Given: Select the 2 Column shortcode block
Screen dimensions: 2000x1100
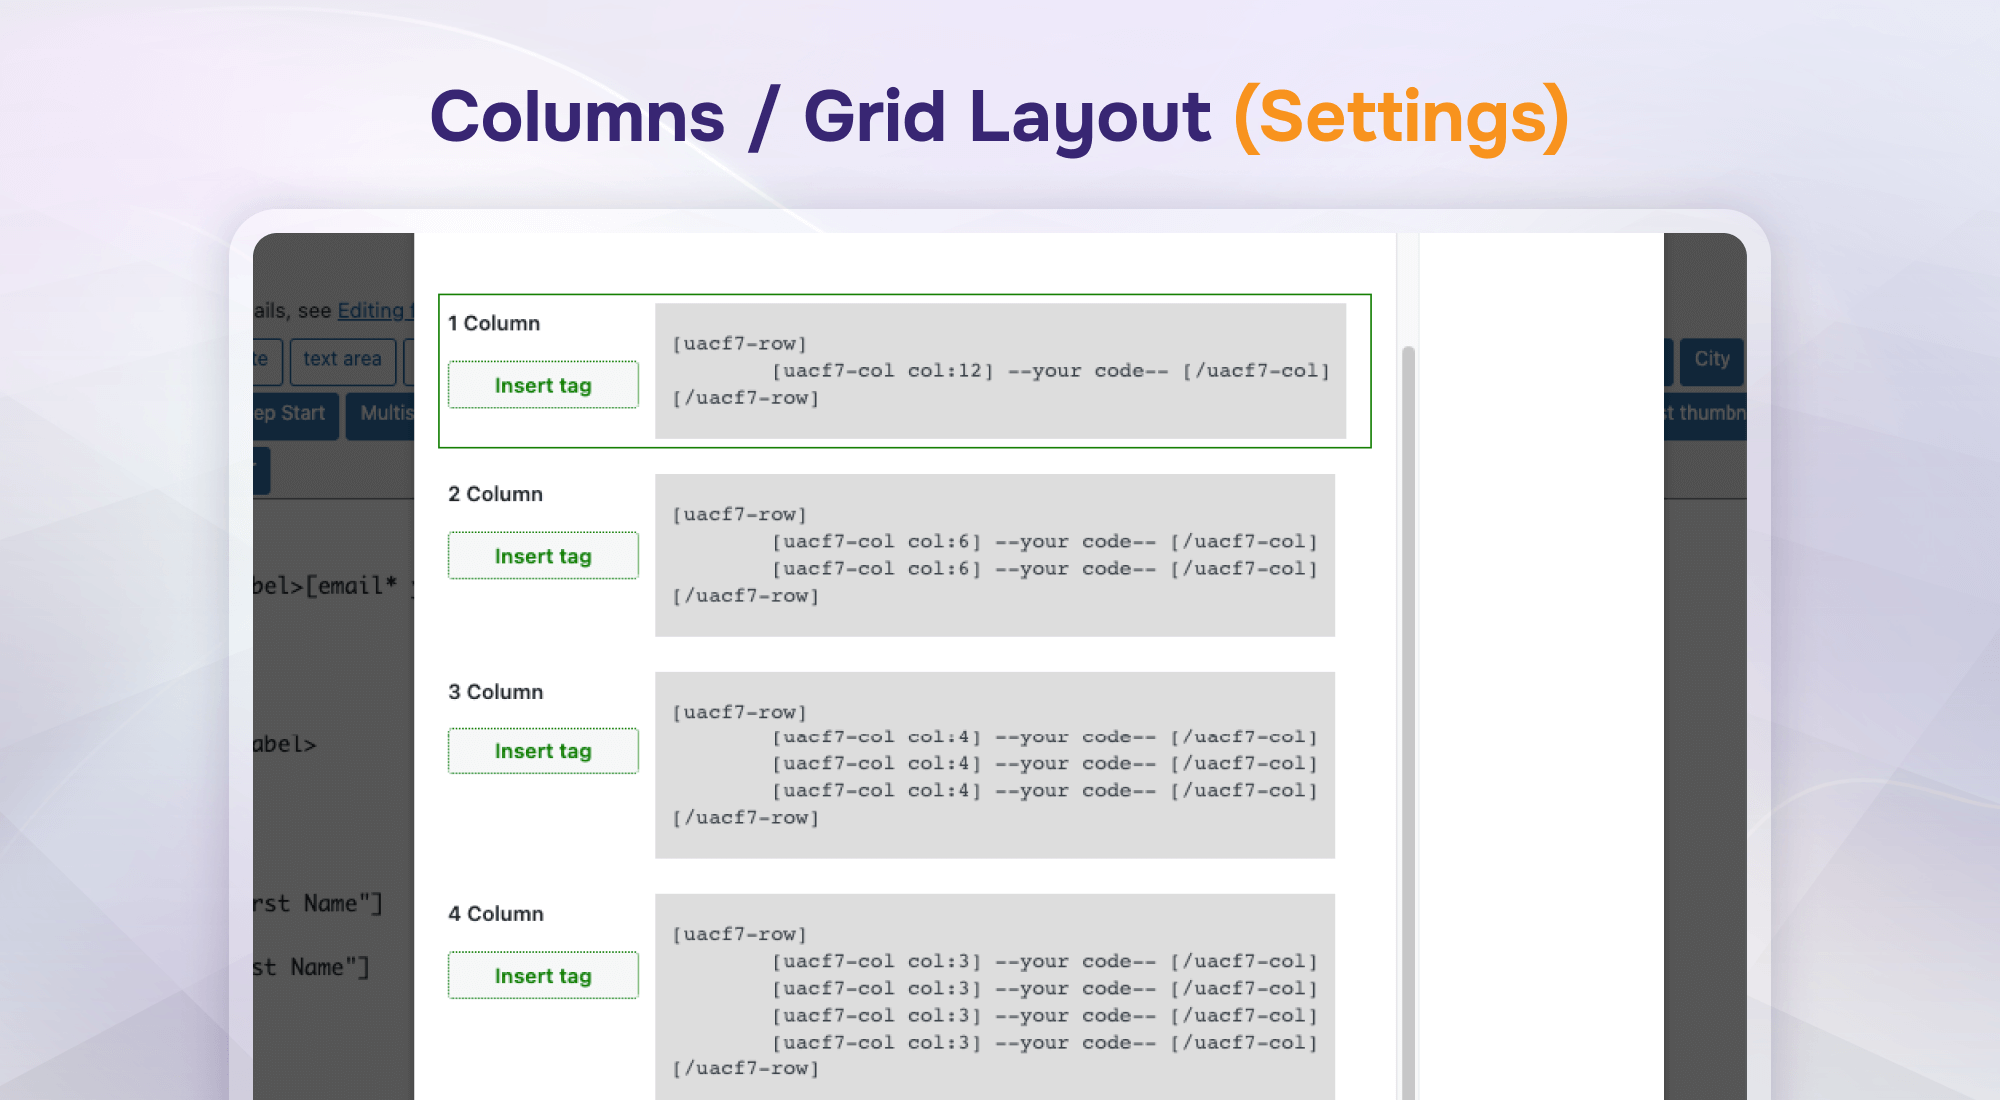Looking at the screenshot, I should (x=995, y=555).
